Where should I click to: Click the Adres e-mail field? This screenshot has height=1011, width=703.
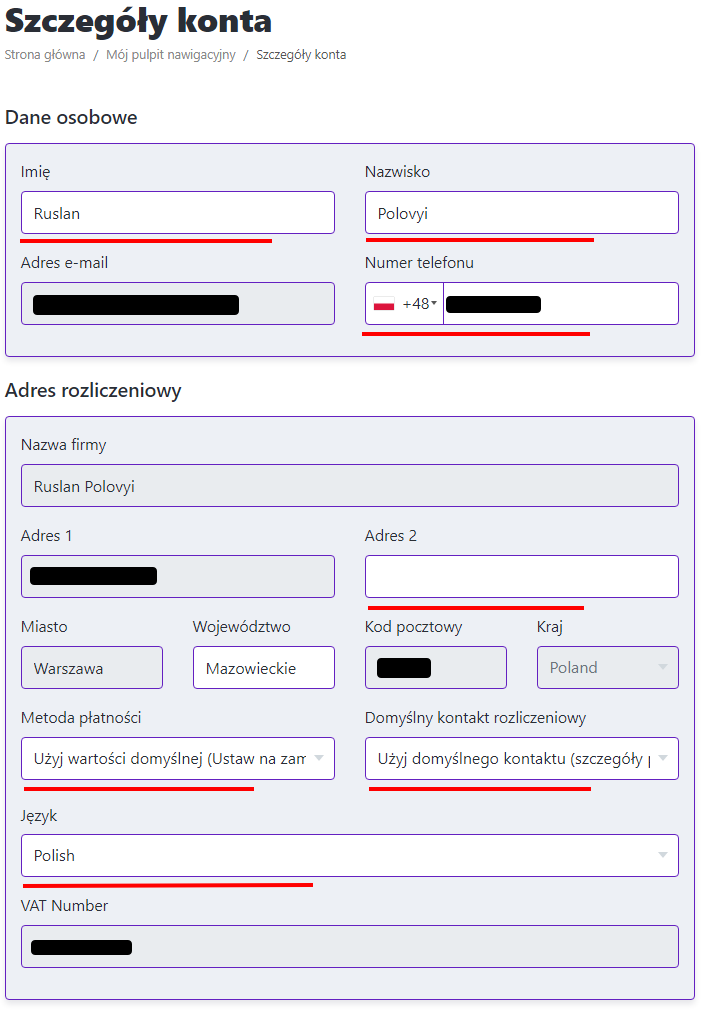pos(177,304)
